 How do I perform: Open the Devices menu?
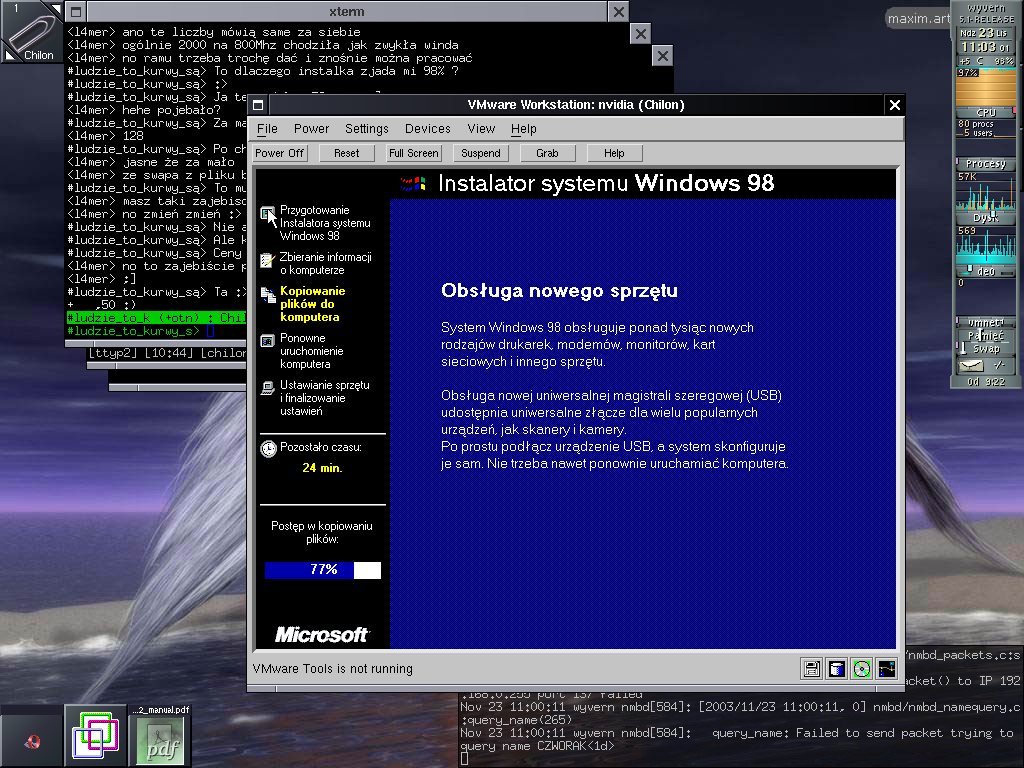click(x=428, y=129)
